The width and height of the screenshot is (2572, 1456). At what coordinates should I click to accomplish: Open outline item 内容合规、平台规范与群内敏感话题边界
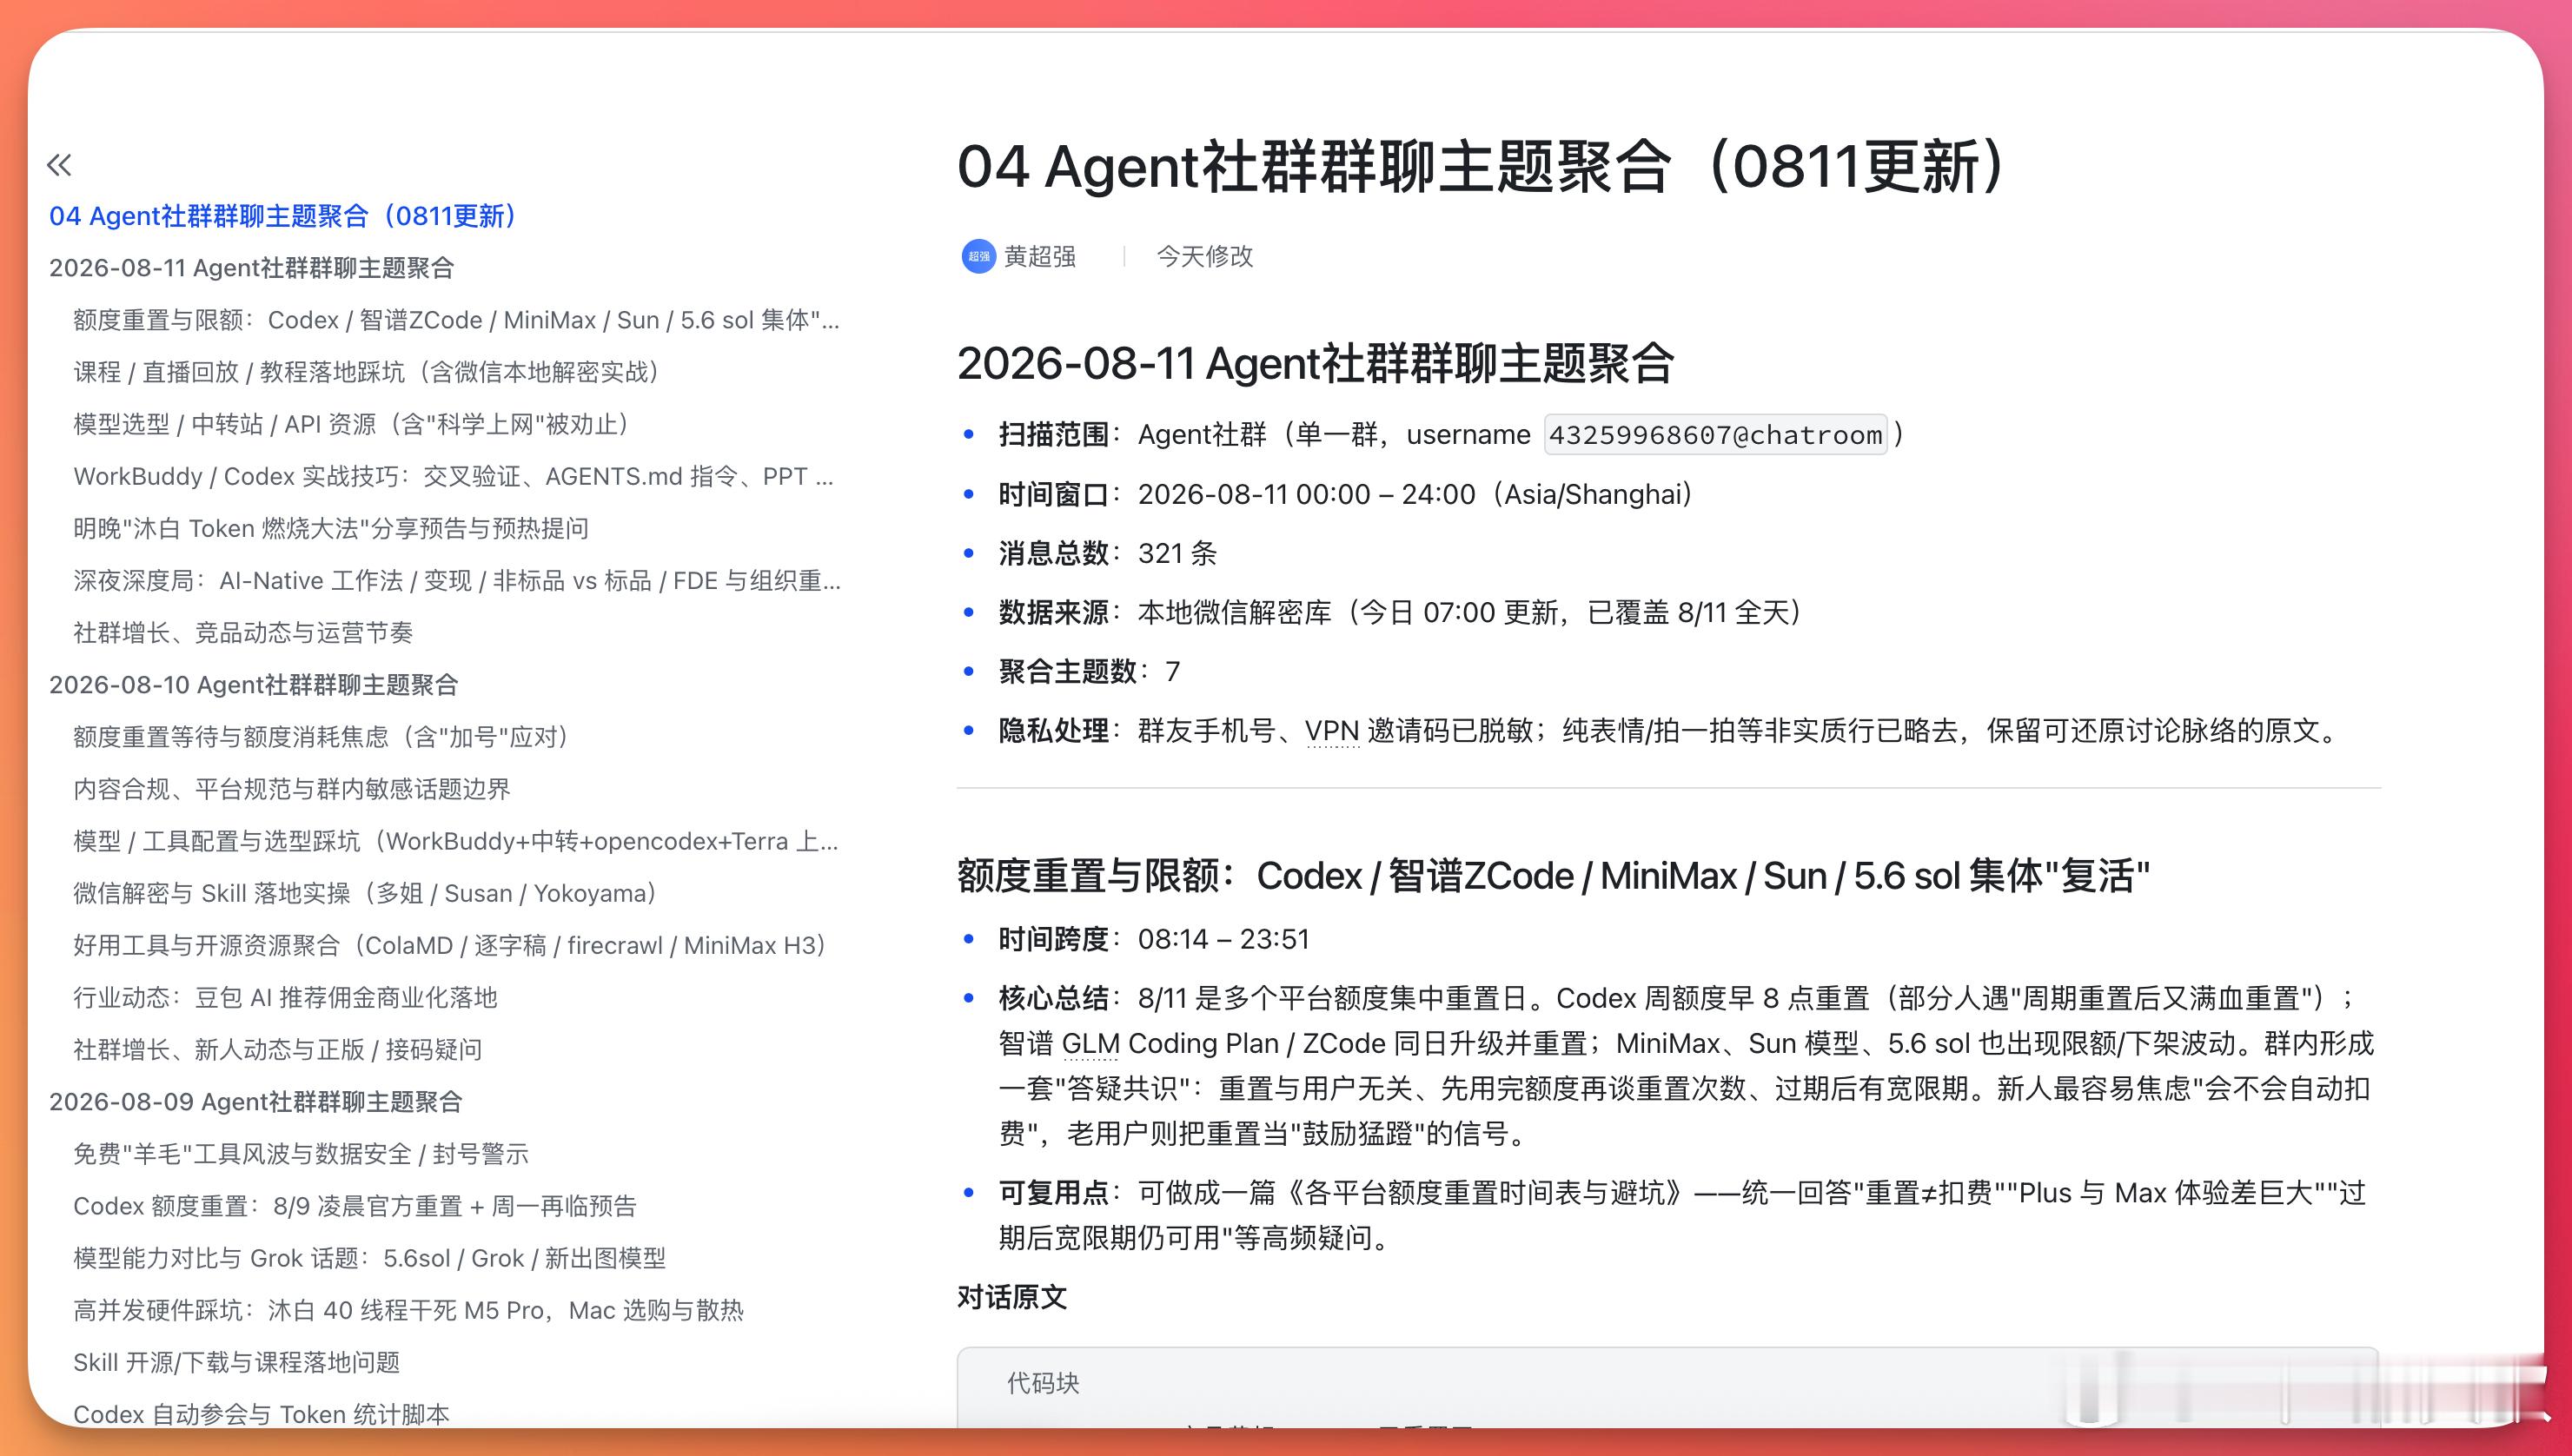pyautogui.click(x=292, y=789)
